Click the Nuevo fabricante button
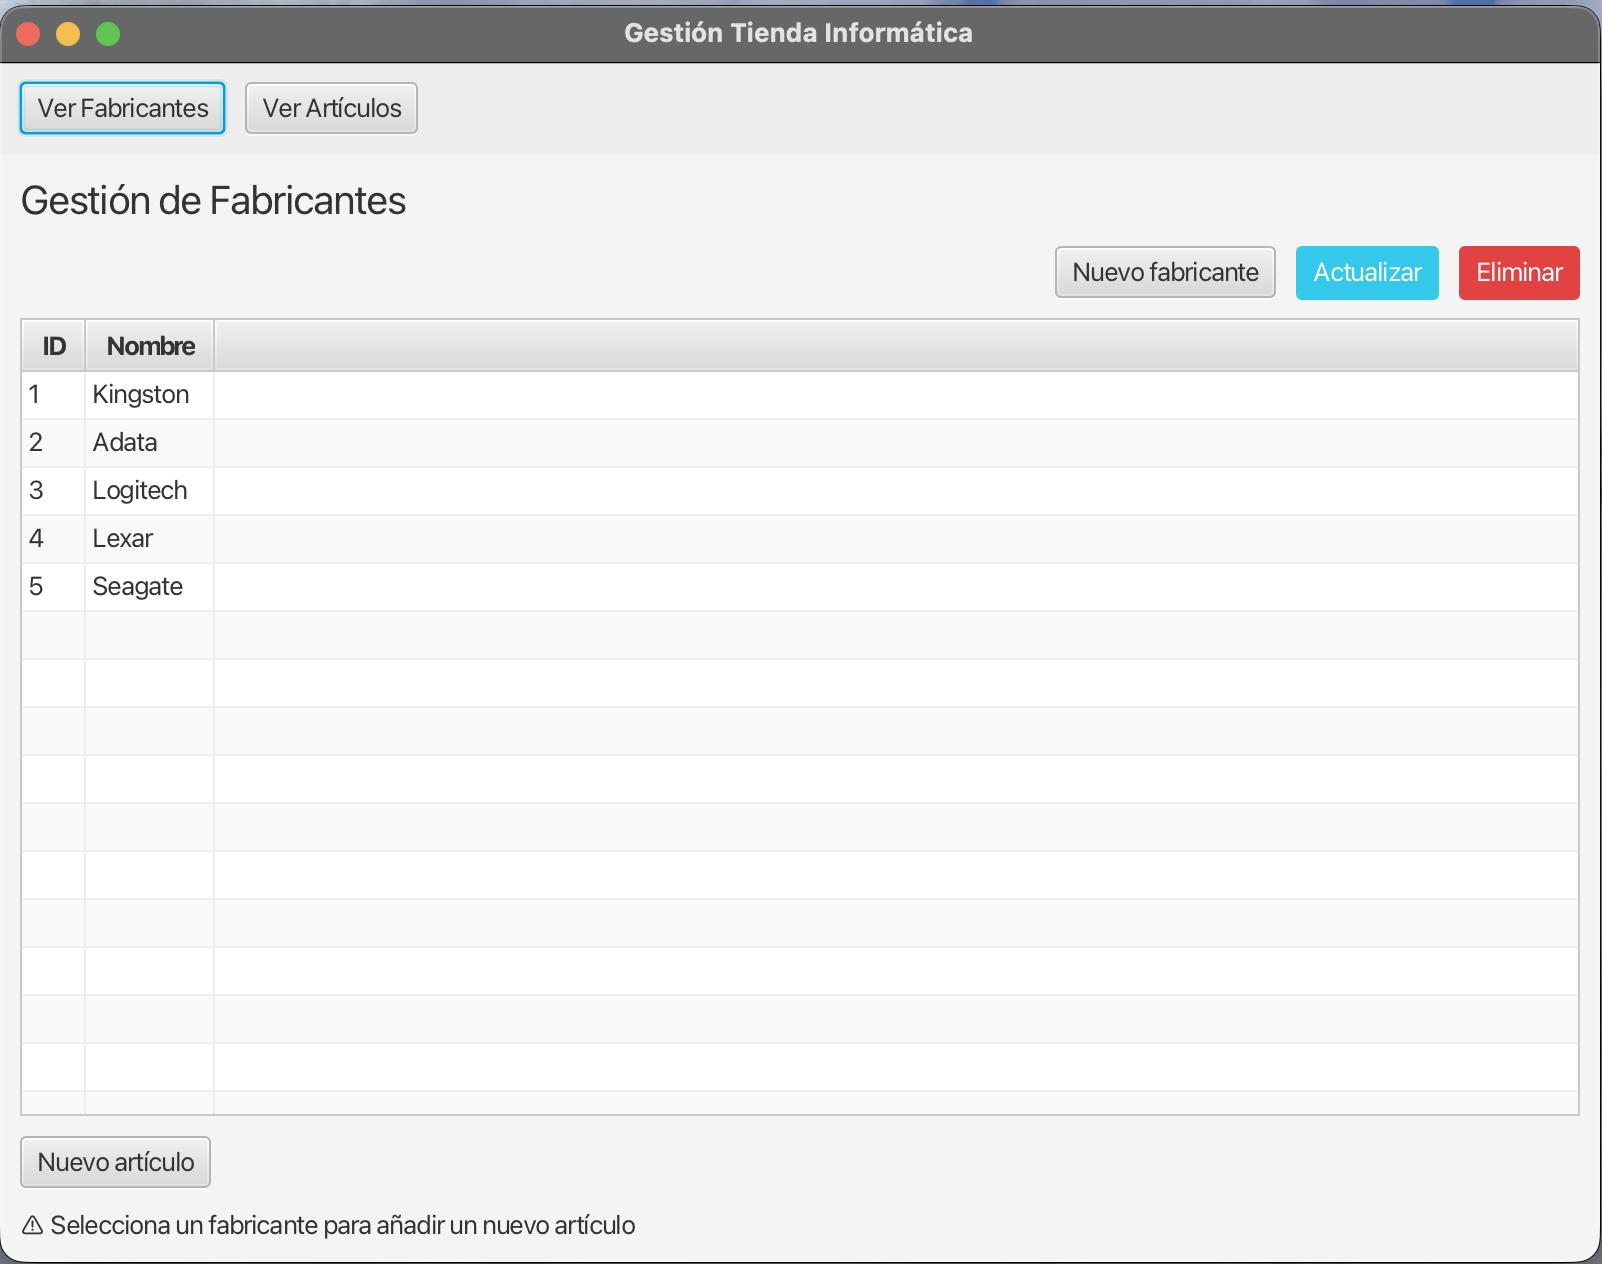The width and height of the screenshot is (1602, 1264). click(x=1165, y=272)
